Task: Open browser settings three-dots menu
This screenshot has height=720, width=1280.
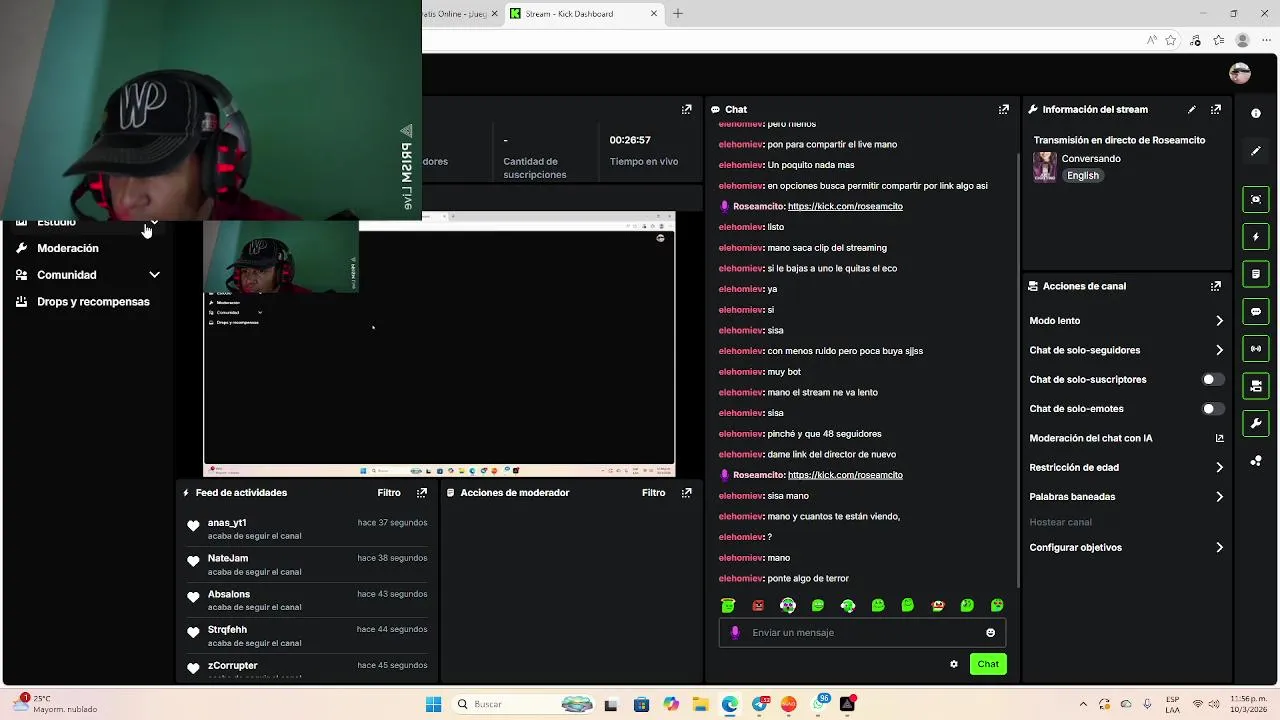Action: (x=1265, y=41)
